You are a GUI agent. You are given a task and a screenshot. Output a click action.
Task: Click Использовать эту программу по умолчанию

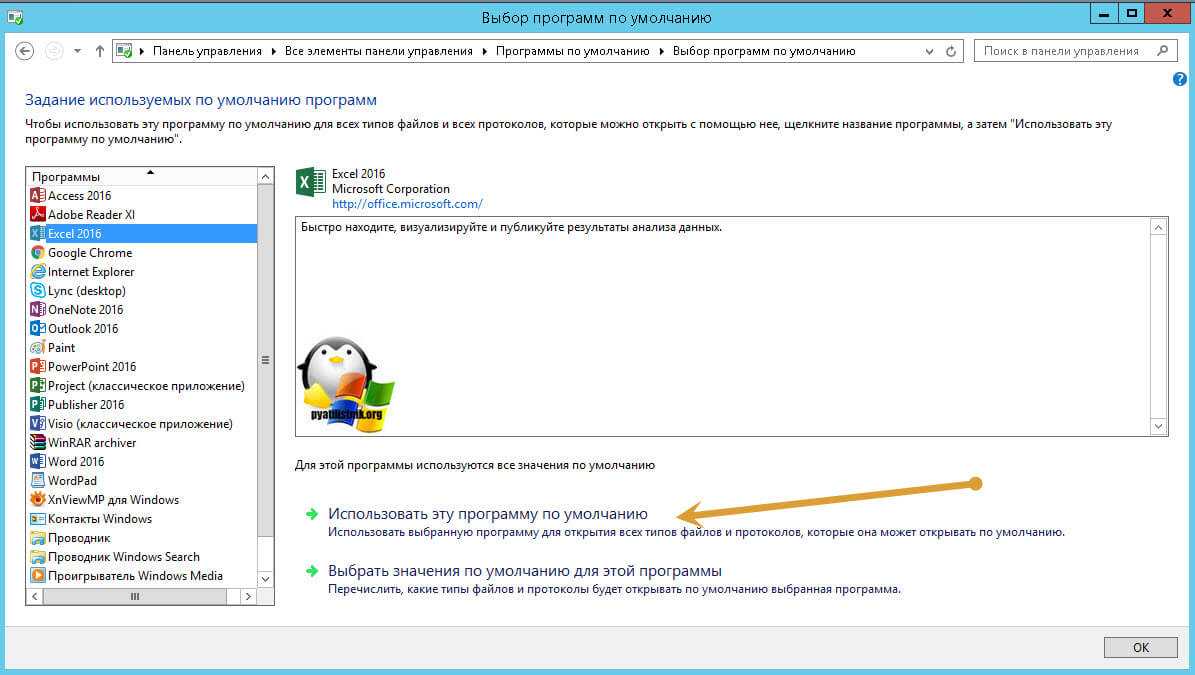(x=488, y=514)
